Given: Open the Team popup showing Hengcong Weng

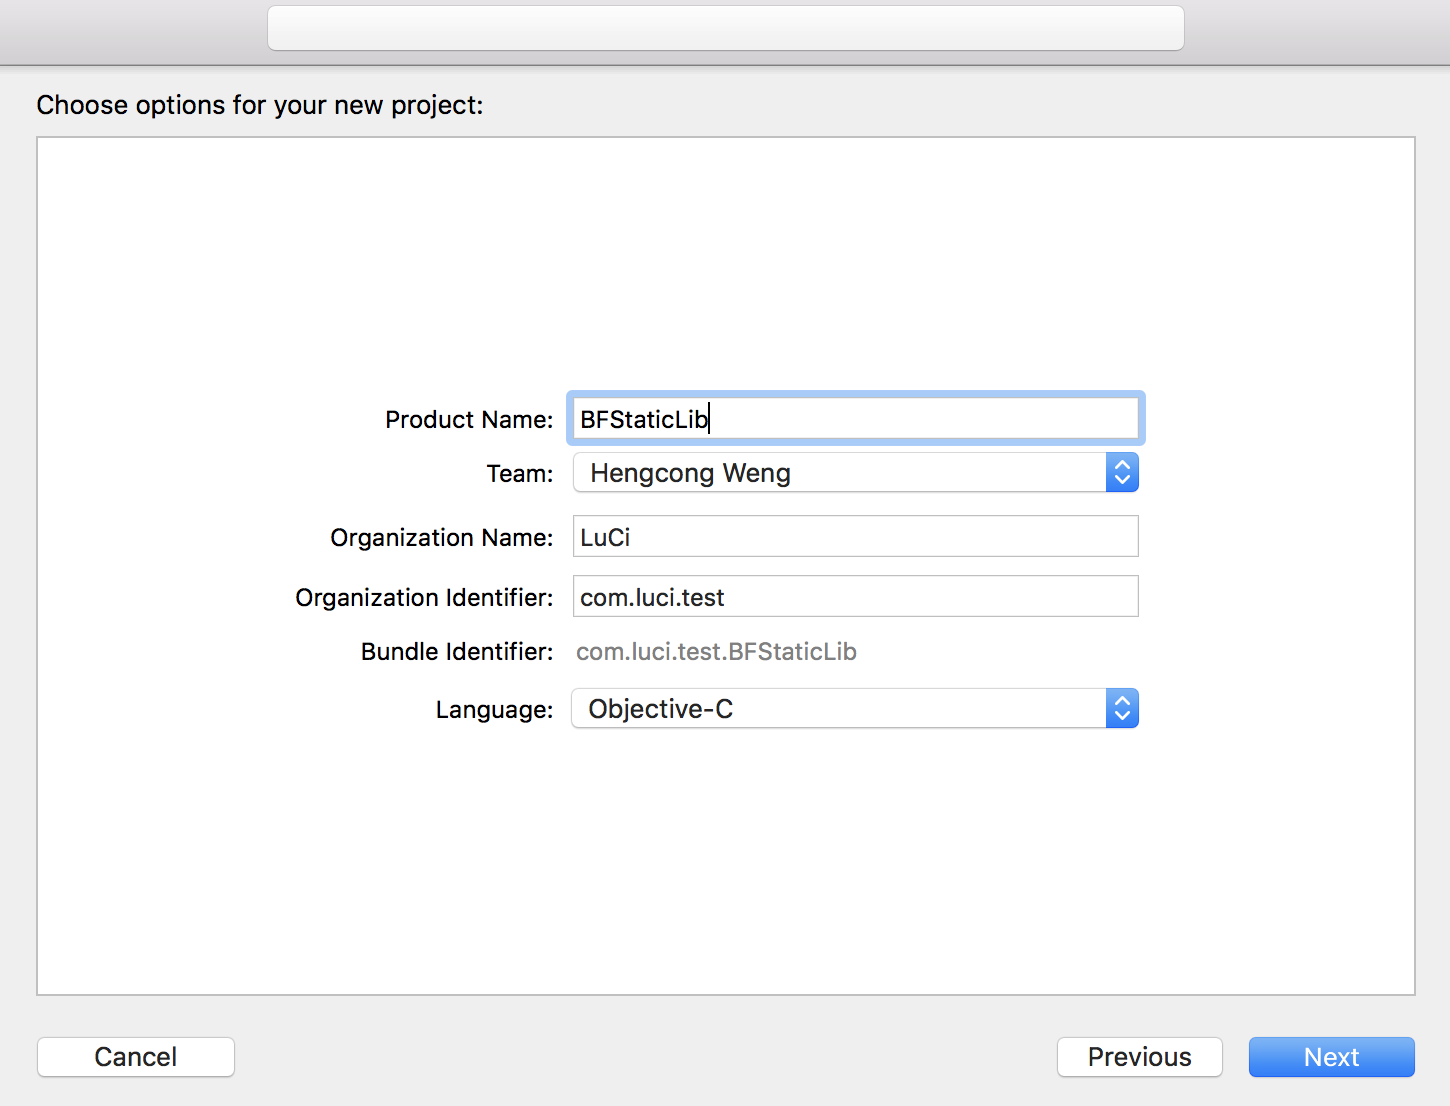Looking at the screenshot, I should point(840,473).
